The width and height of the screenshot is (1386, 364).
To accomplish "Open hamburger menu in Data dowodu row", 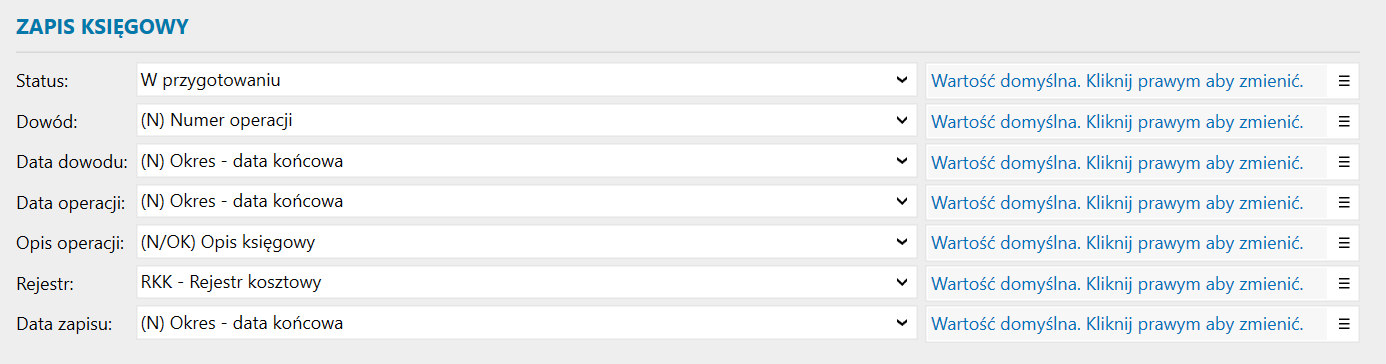I will tap(1343, 161).
